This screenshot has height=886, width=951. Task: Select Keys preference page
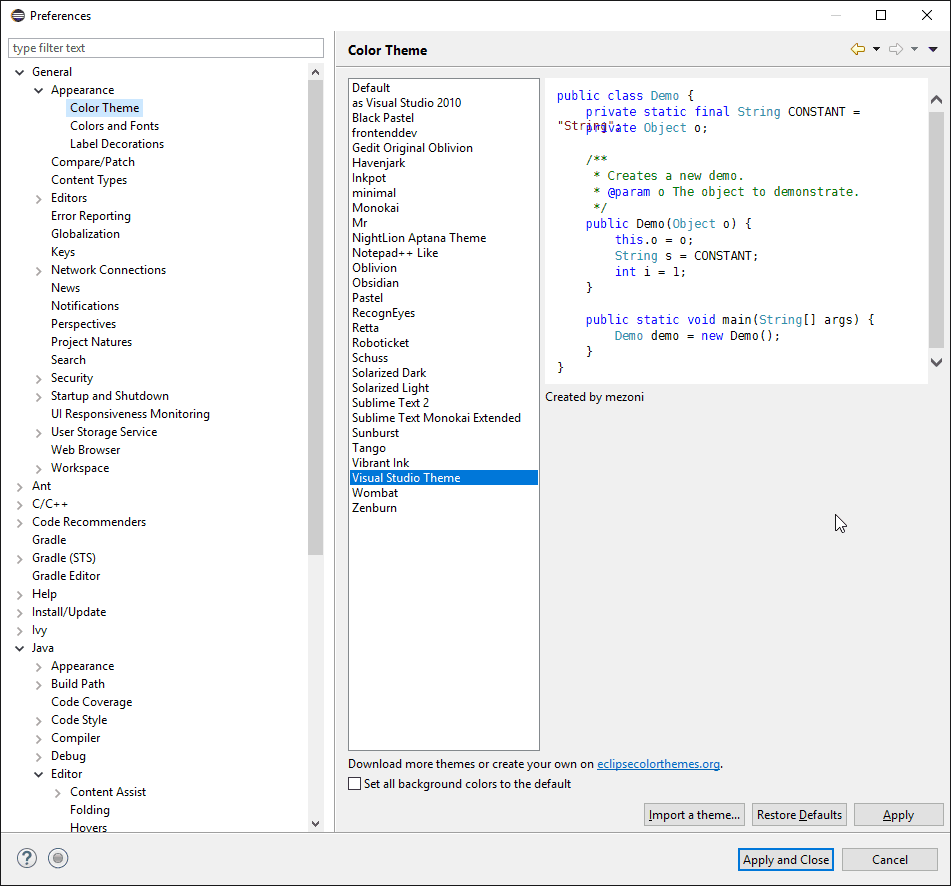pyautogui.click(x=63, y=252)
